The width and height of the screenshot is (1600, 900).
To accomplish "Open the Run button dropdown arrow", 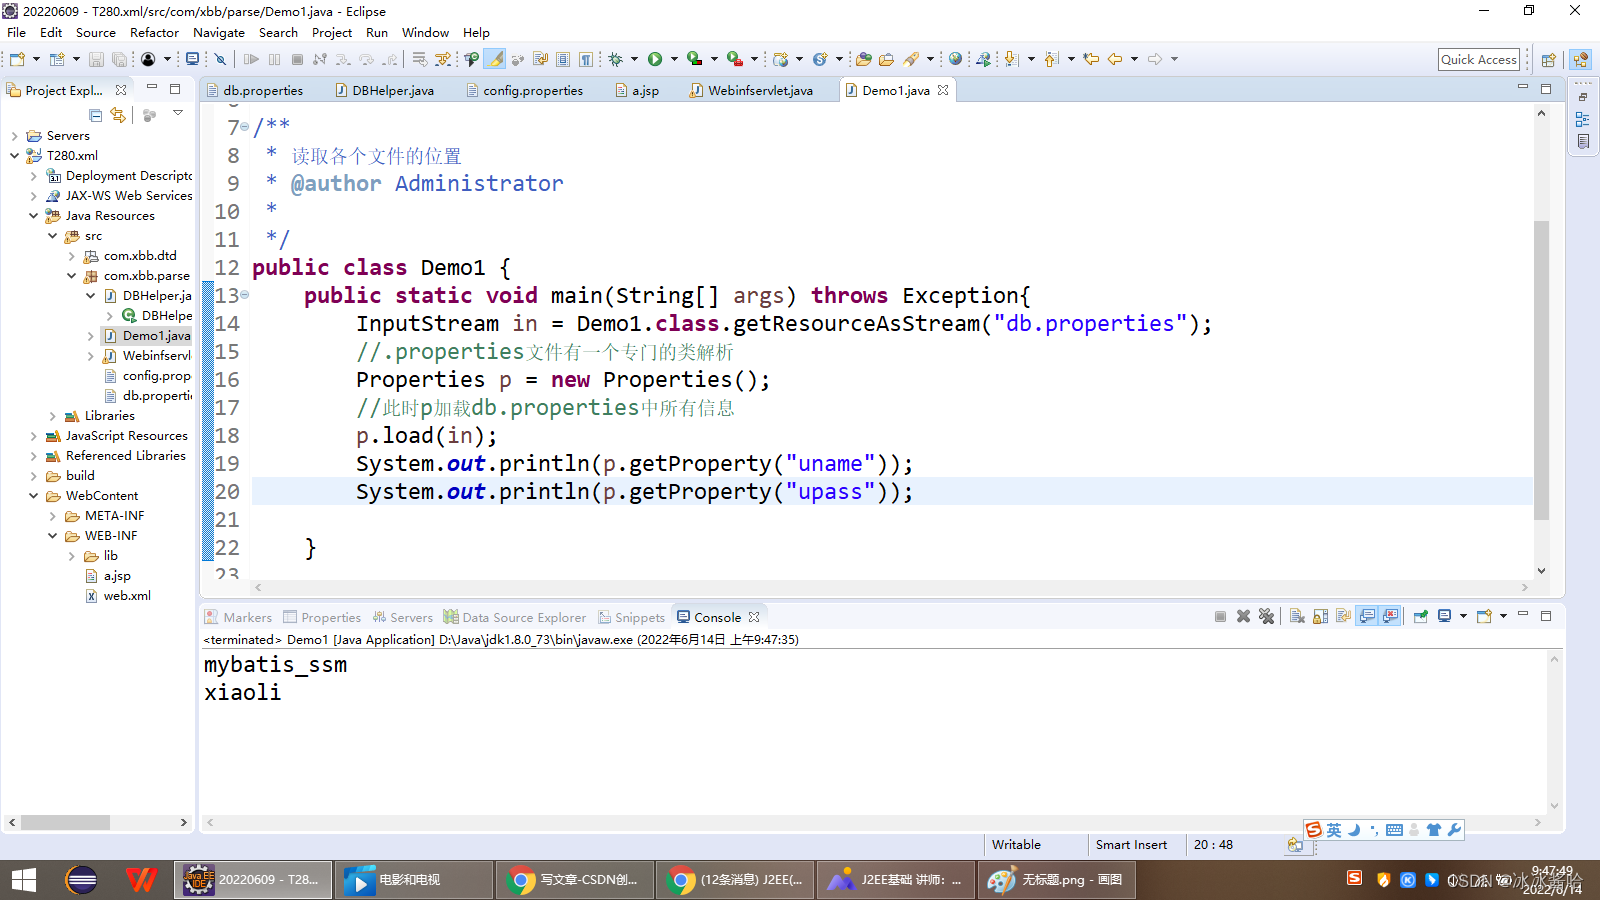I will point(675,59).
